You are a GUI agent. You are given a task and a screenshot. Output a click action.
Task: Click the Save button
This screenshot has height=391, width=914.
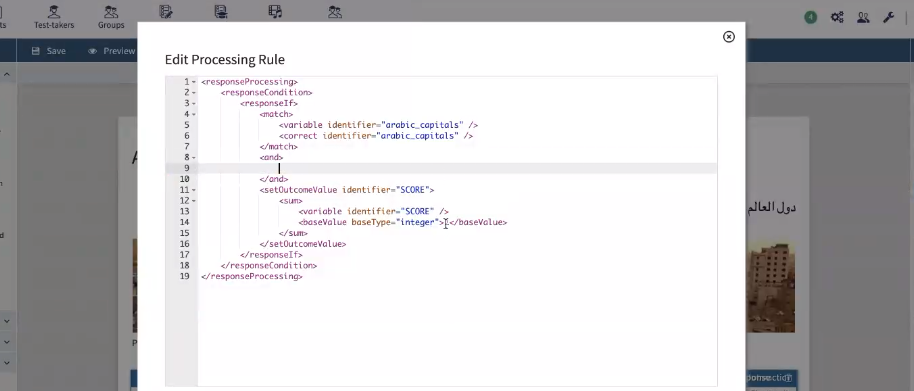coord(48,51)
